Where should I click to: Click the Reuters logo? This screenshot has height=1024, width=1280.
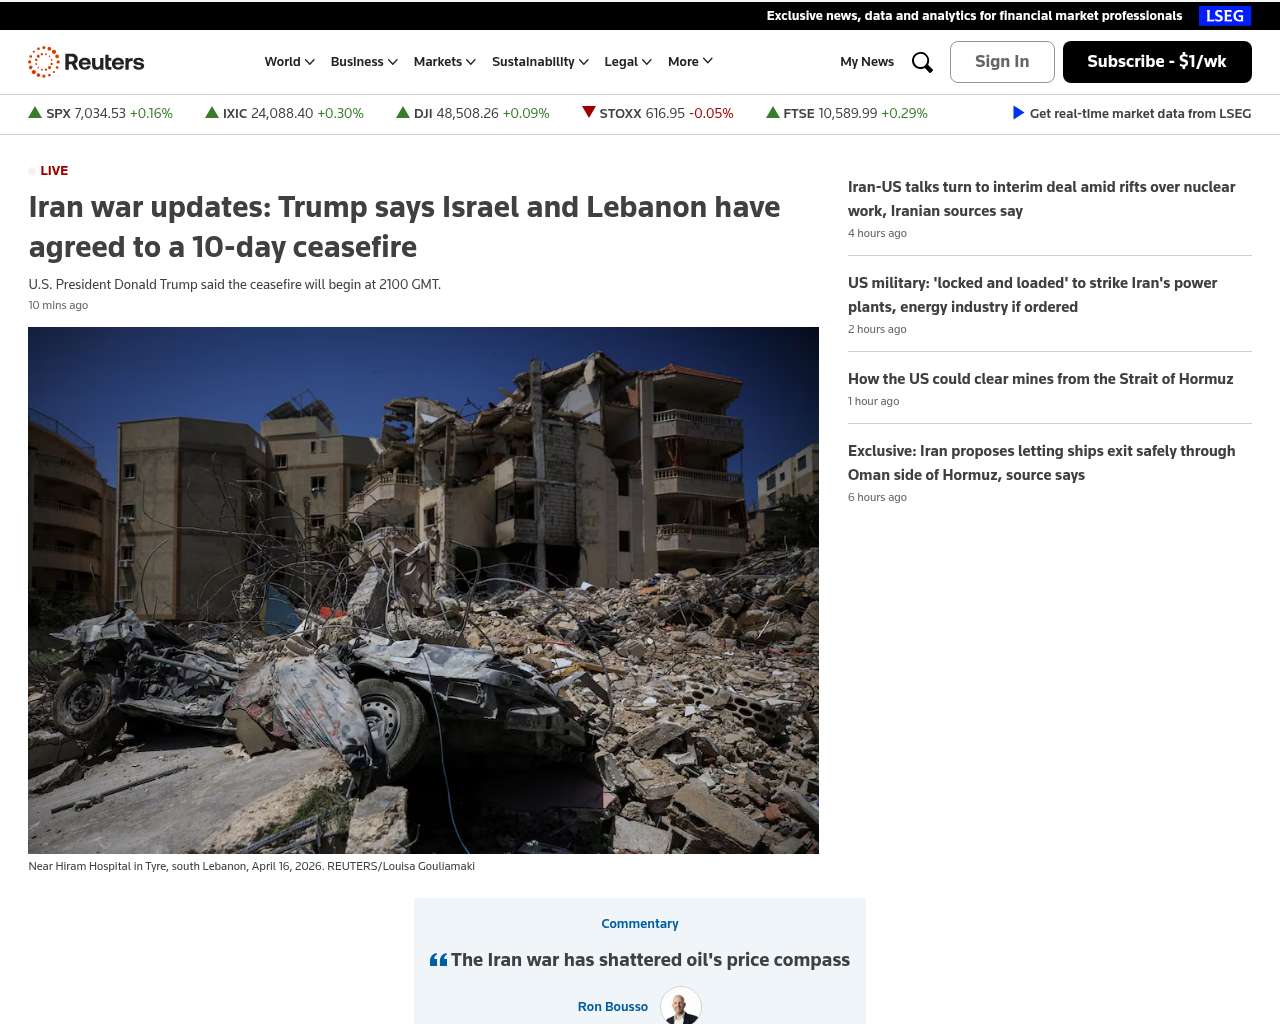point(86,62)
